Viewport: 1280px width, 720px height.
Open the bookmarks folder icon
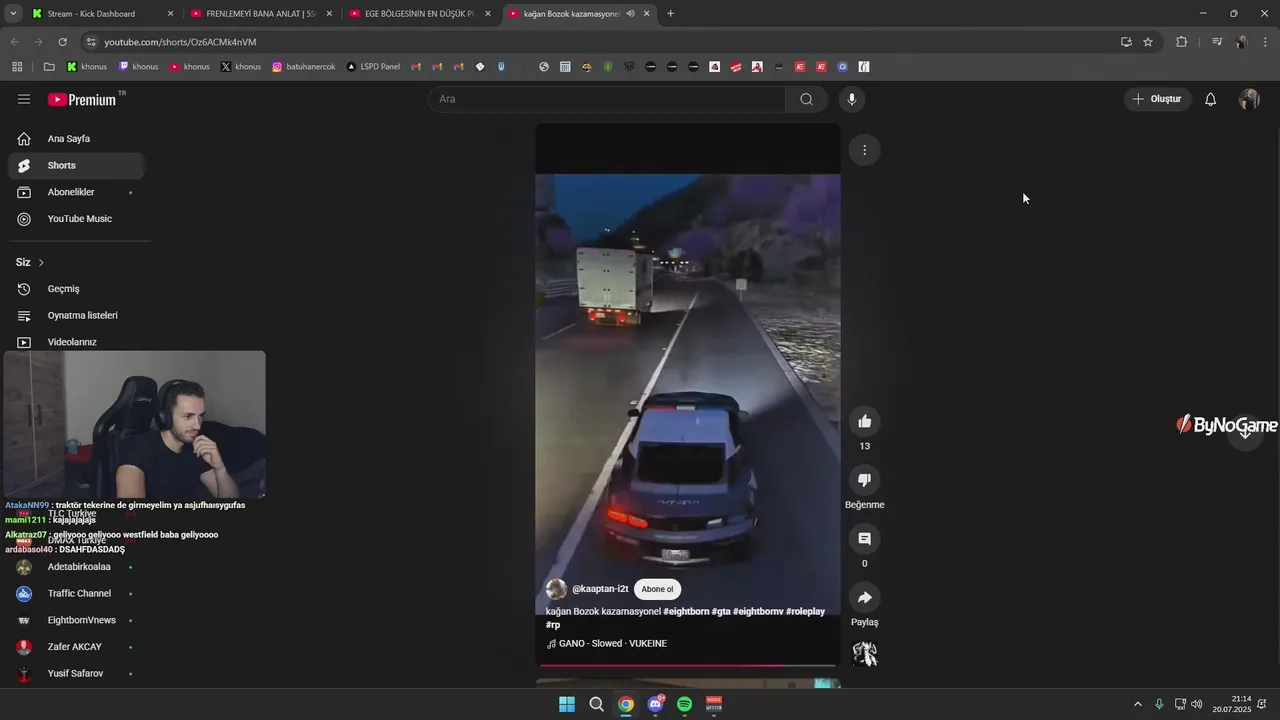point(49,67)
